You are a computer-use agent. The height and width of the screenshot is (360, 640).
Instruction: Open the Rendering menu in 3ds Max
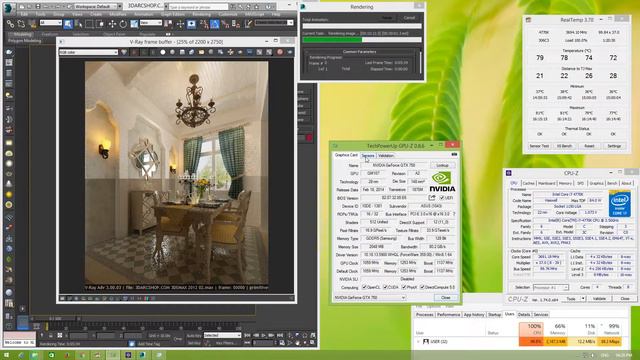(202, 14)
